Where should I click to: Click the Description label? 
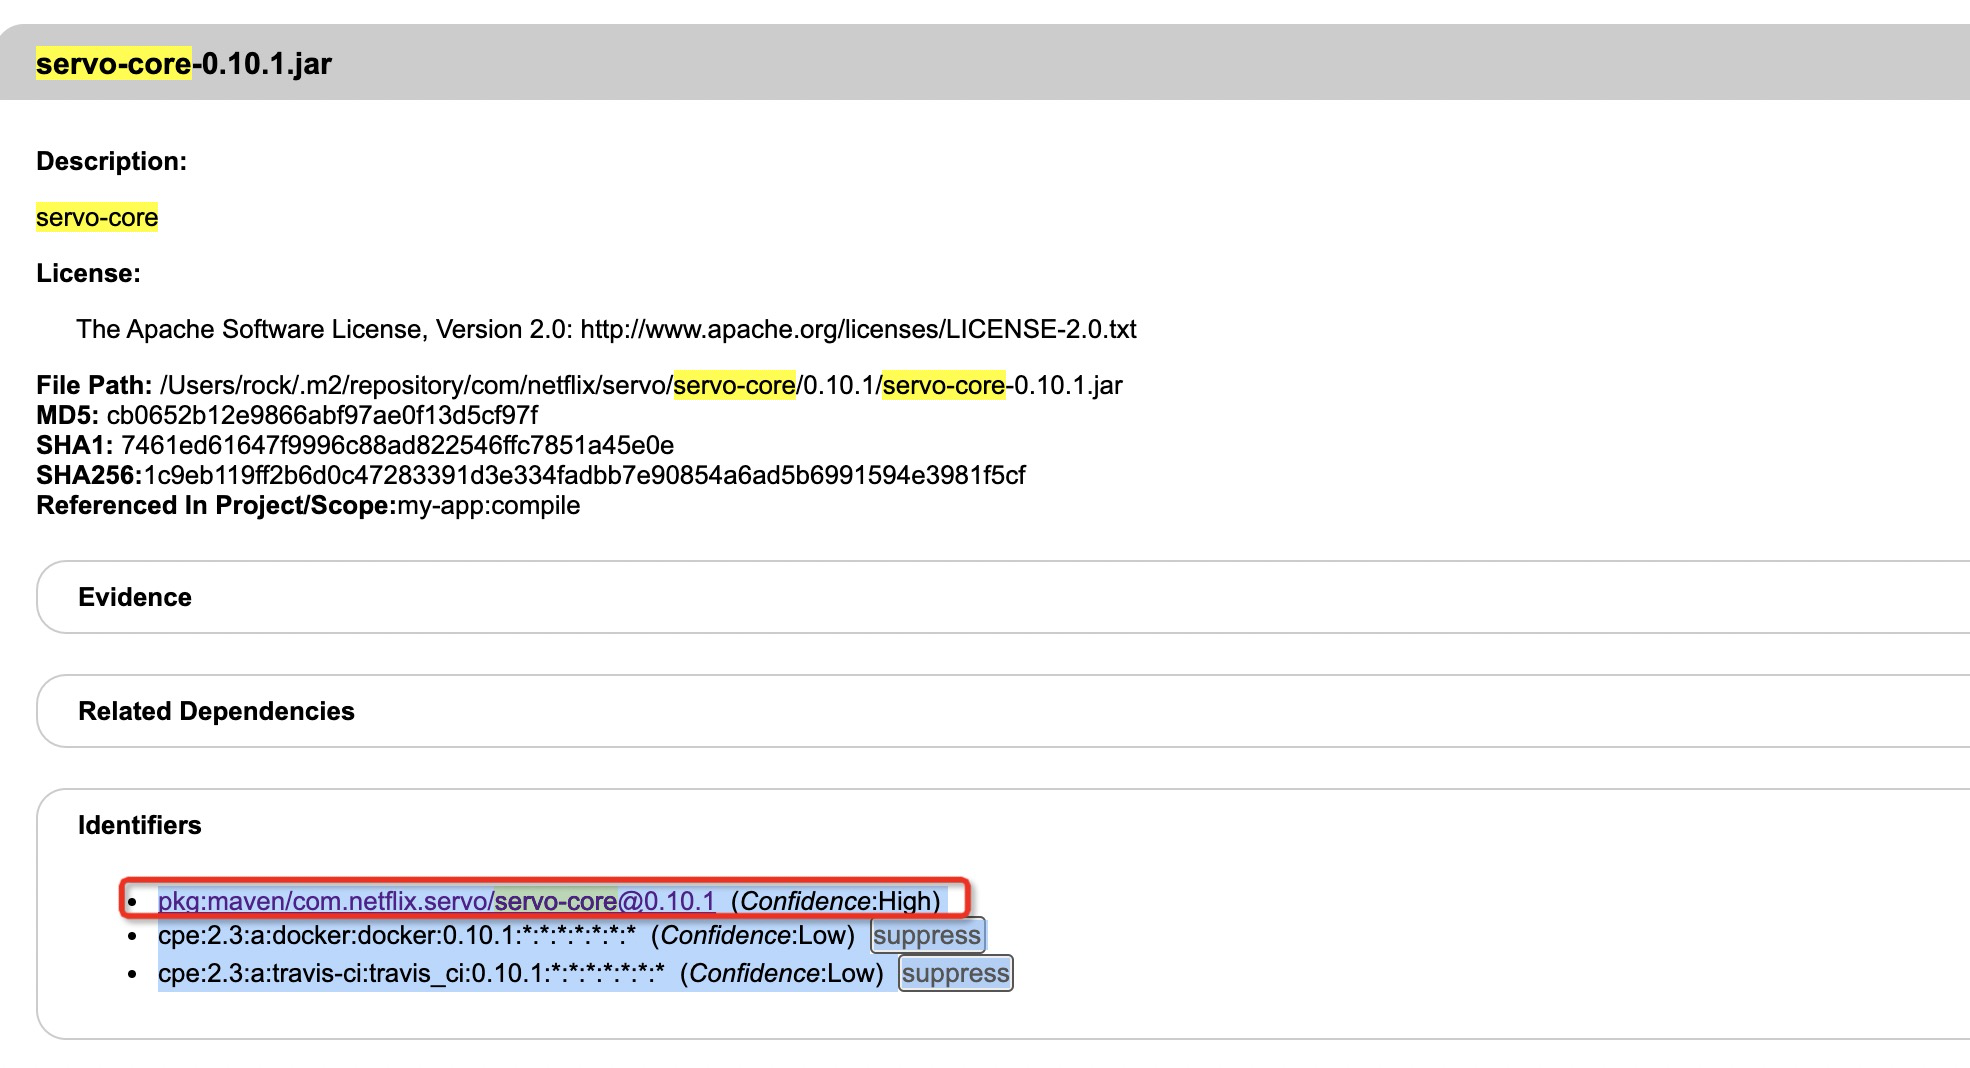tap(112, 161)
